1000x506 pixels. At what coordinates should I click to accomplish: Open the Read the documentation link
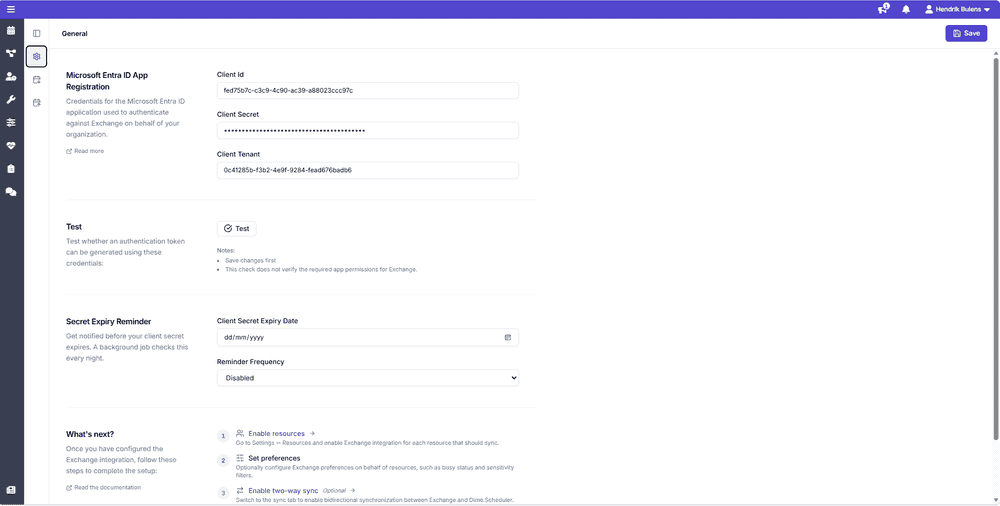(x=103, y=487)
